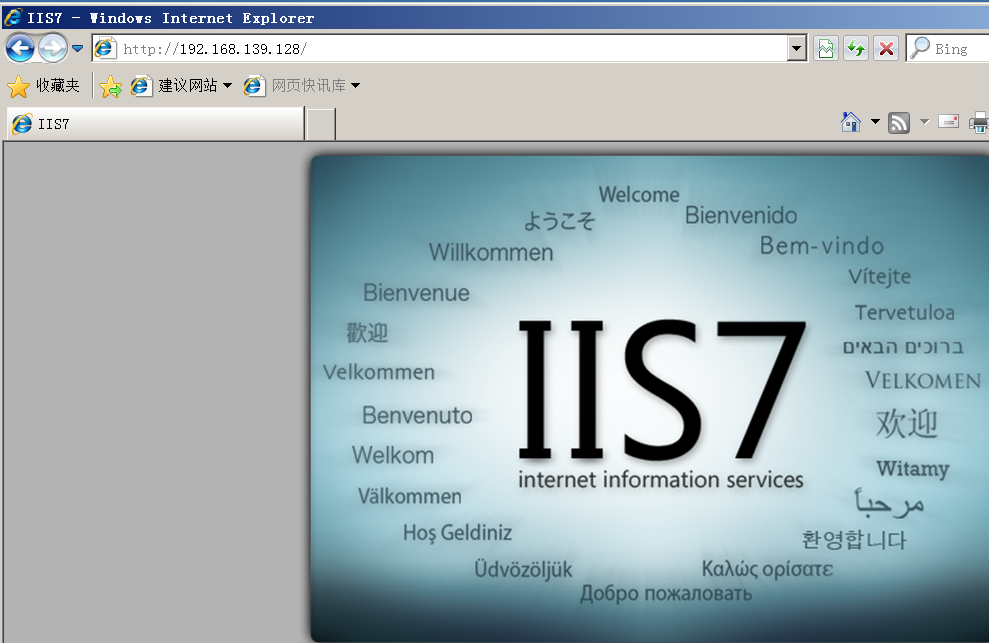The image size is (989, 643).
Task: Click the 'Tervetuloa' text
Action: tap(904, 312)
